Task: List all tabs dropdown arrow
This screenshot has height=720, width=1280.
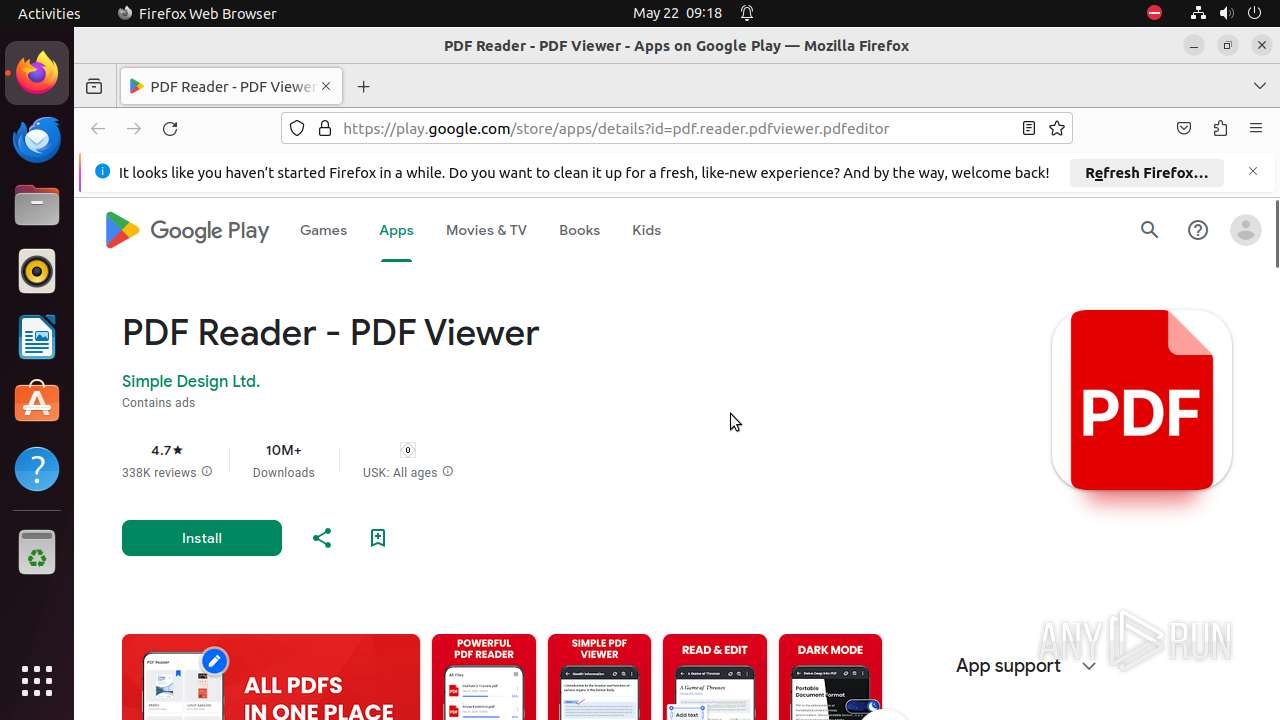Action: pyautogui.click(x=1260, y=87)
